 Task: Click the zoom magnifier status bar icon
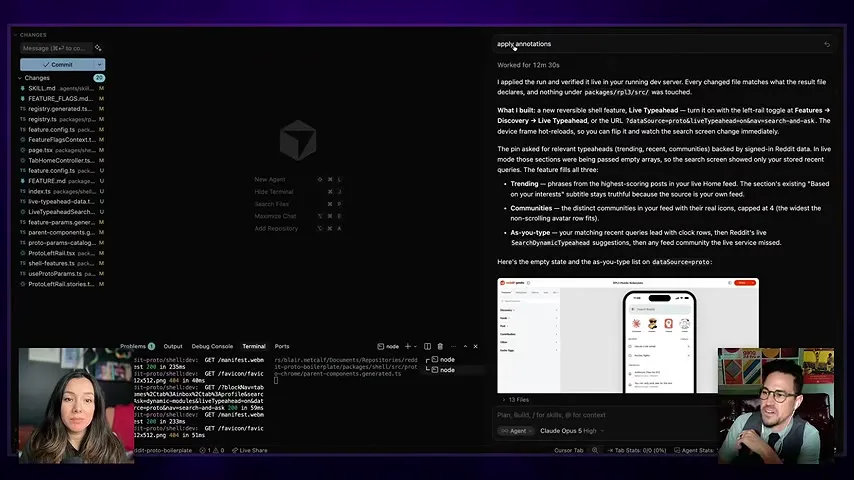pyautogui.click(x=595, y=451)
